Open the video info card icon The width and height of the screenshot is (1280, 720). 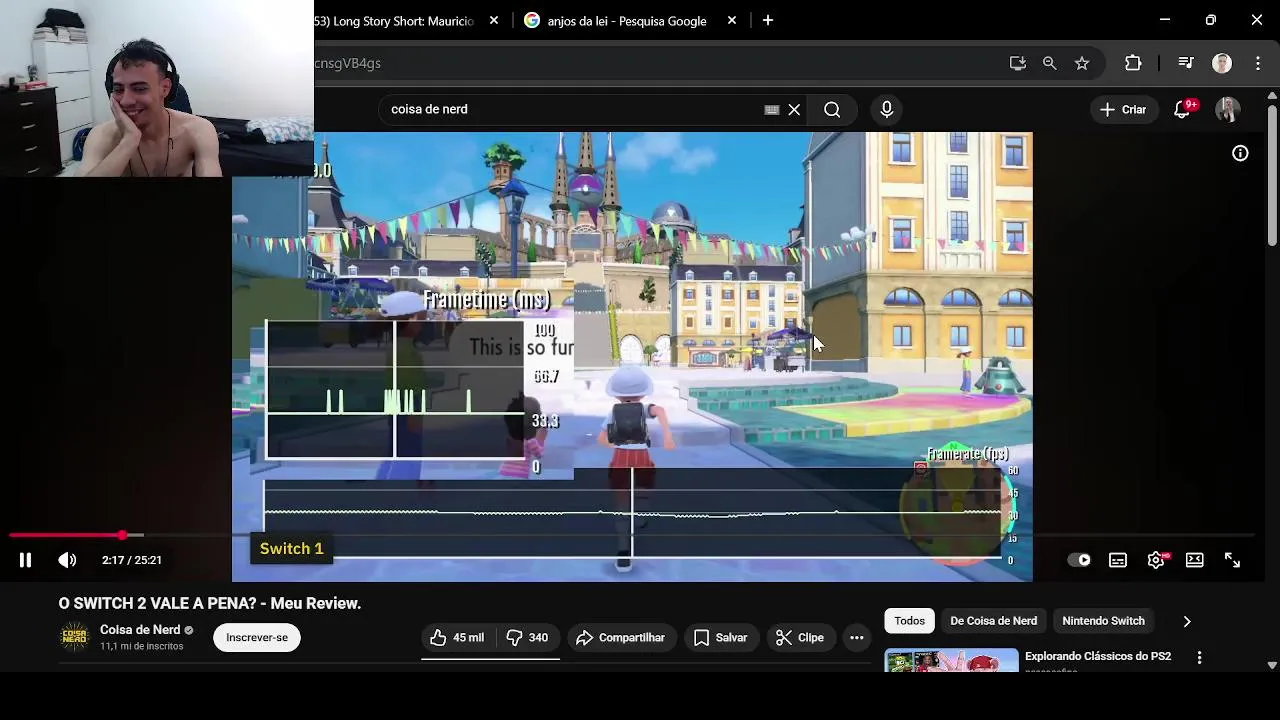1240,153
